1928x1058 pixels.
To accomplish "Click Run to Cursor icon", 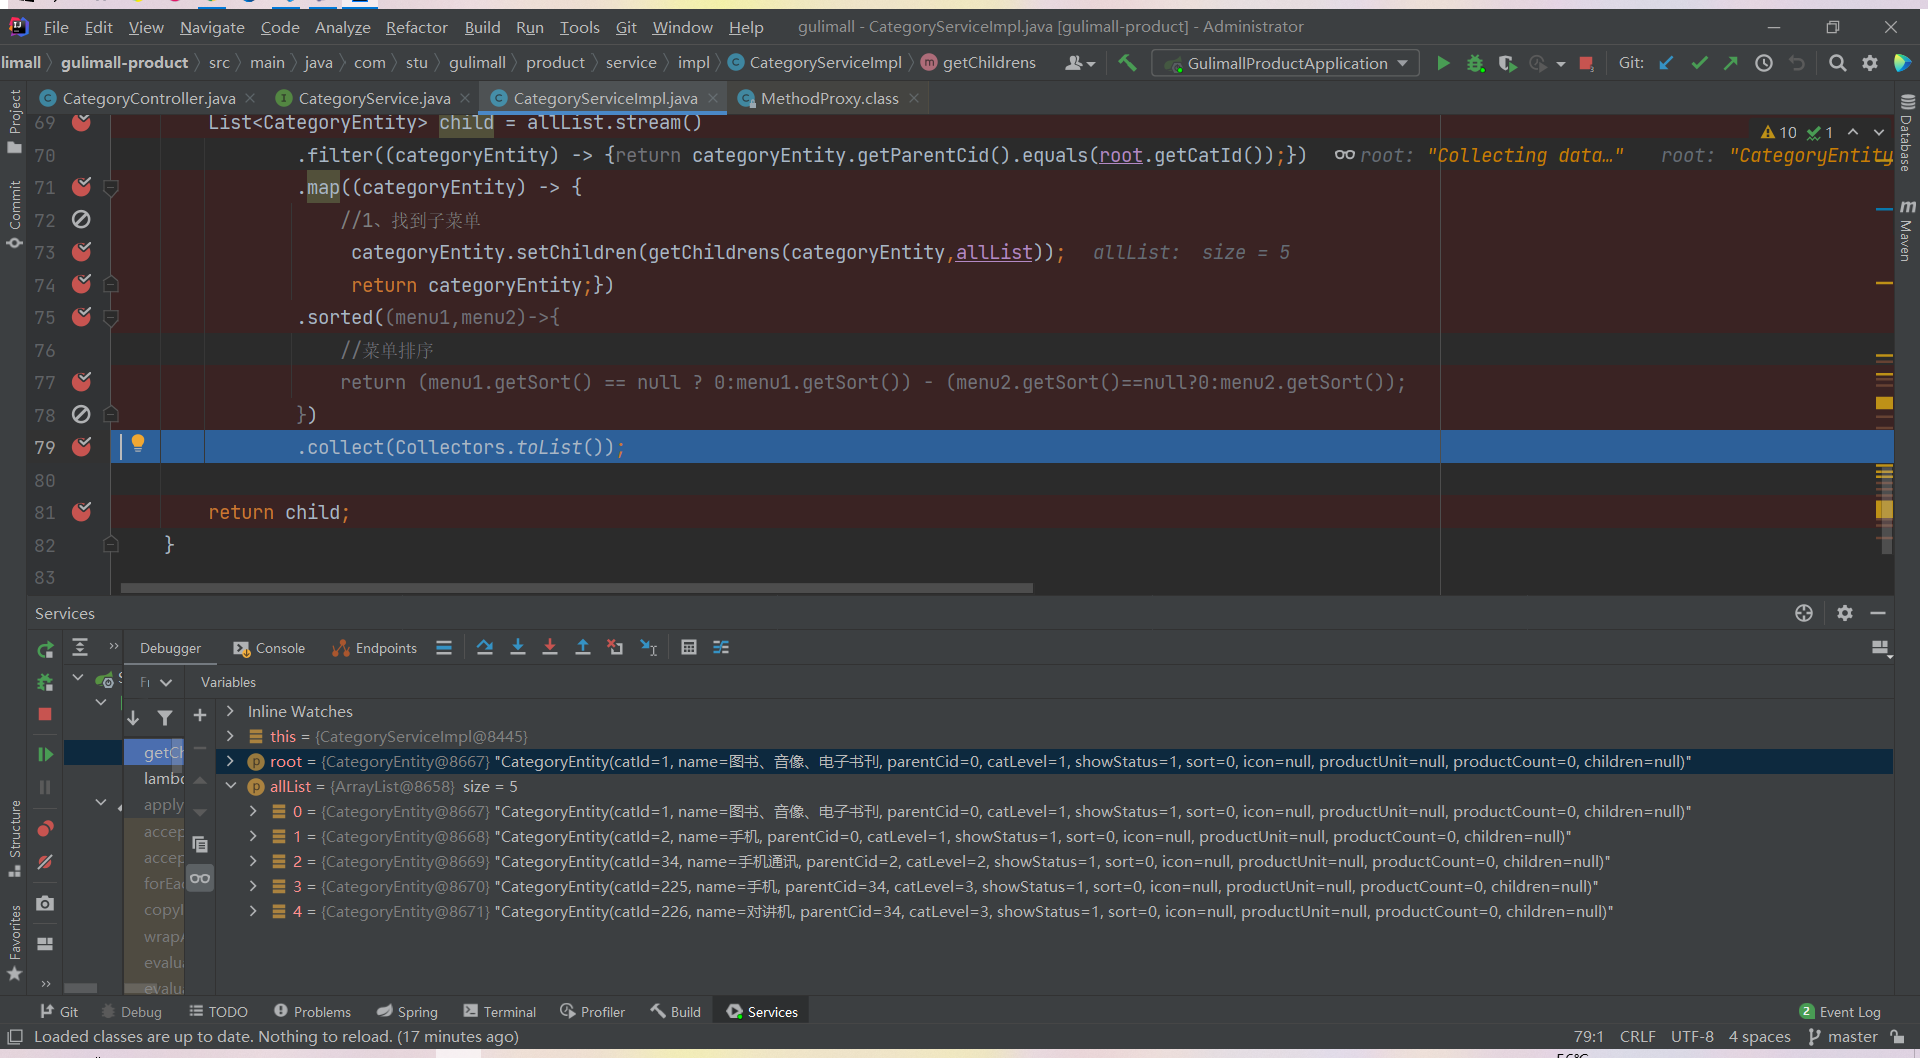I will (649, 648).
